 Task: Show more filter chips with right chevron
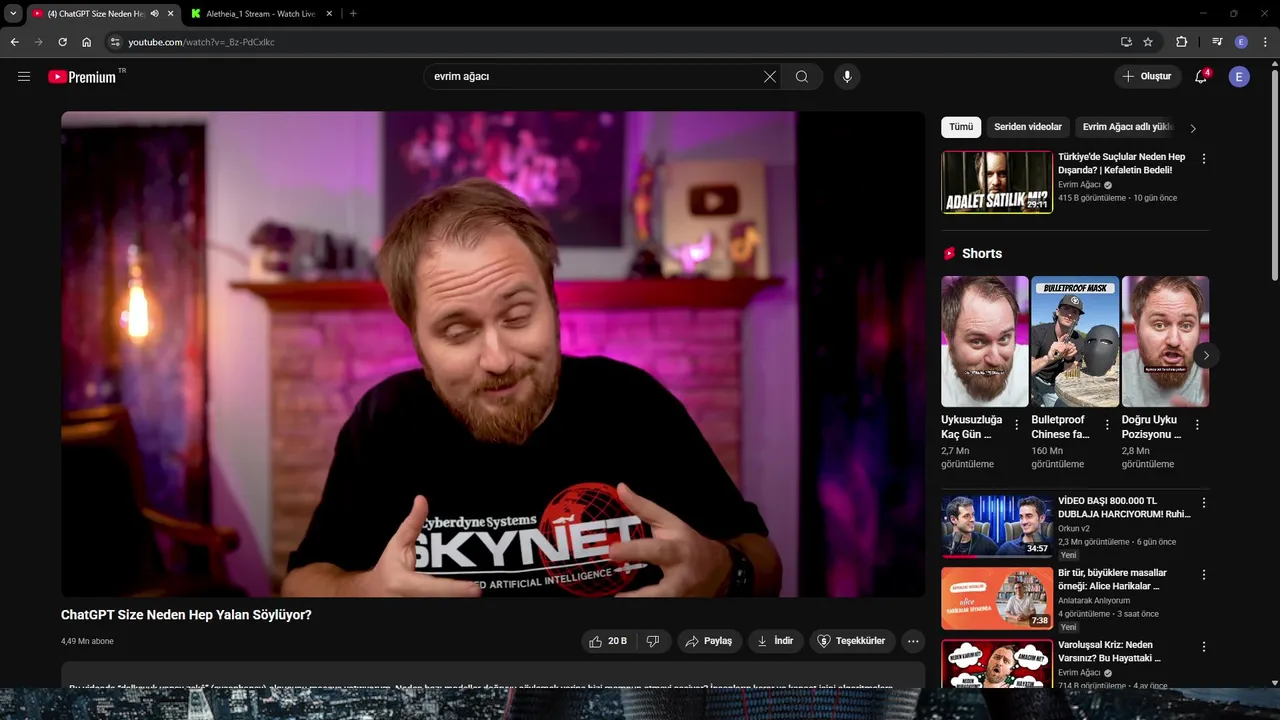[1192, 128]
